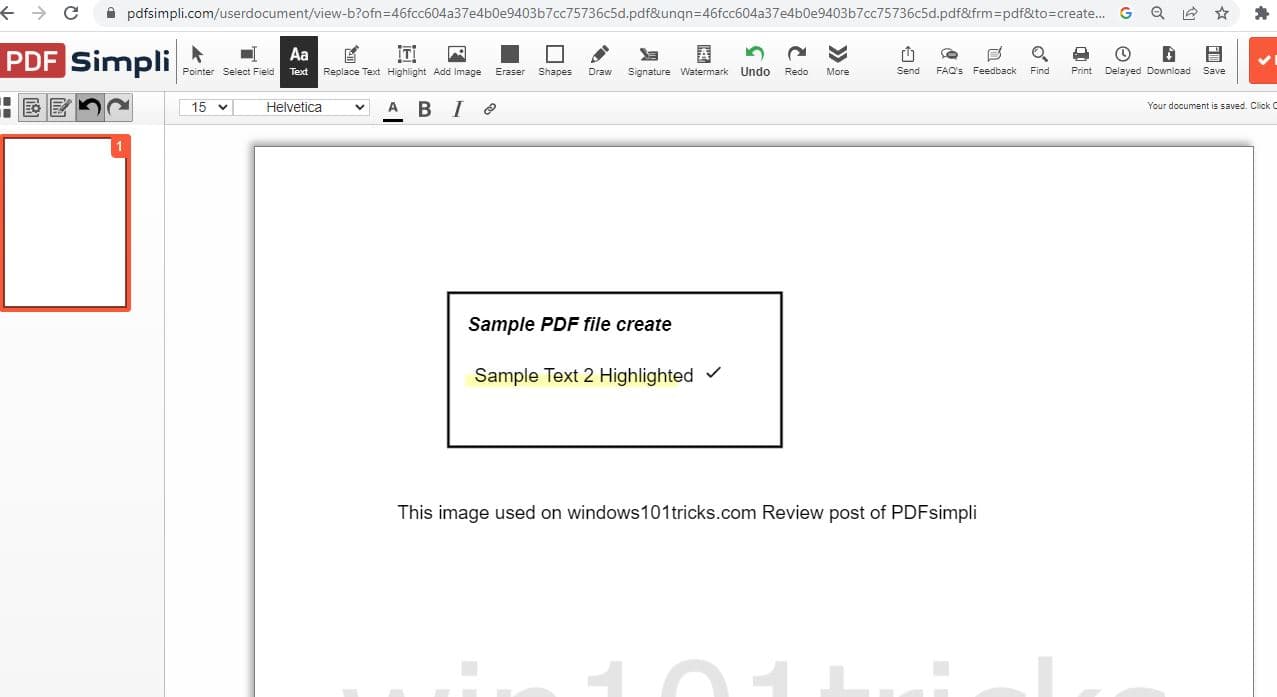Open the text color picker
The image size is (1277, 697).
pyautogui.click(x=393, y=109)
